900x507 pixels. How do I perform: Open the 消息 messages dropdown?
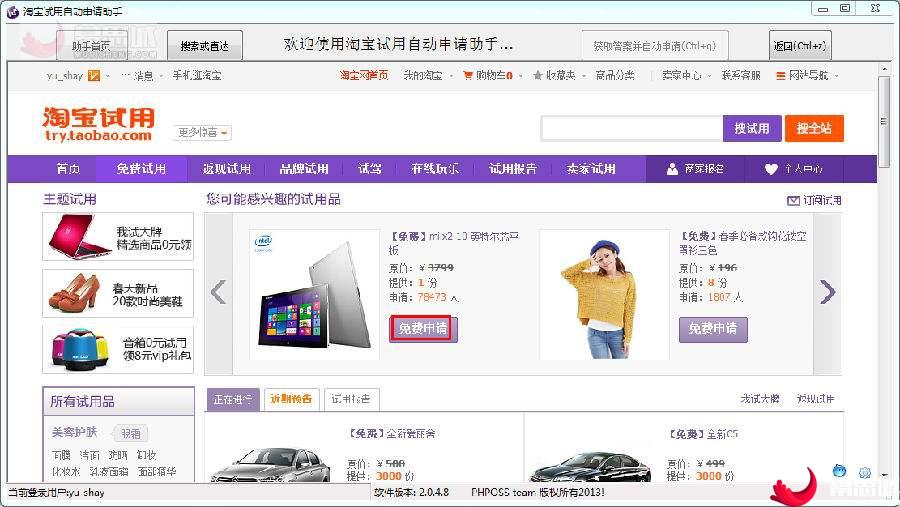[x=142, y=75]
